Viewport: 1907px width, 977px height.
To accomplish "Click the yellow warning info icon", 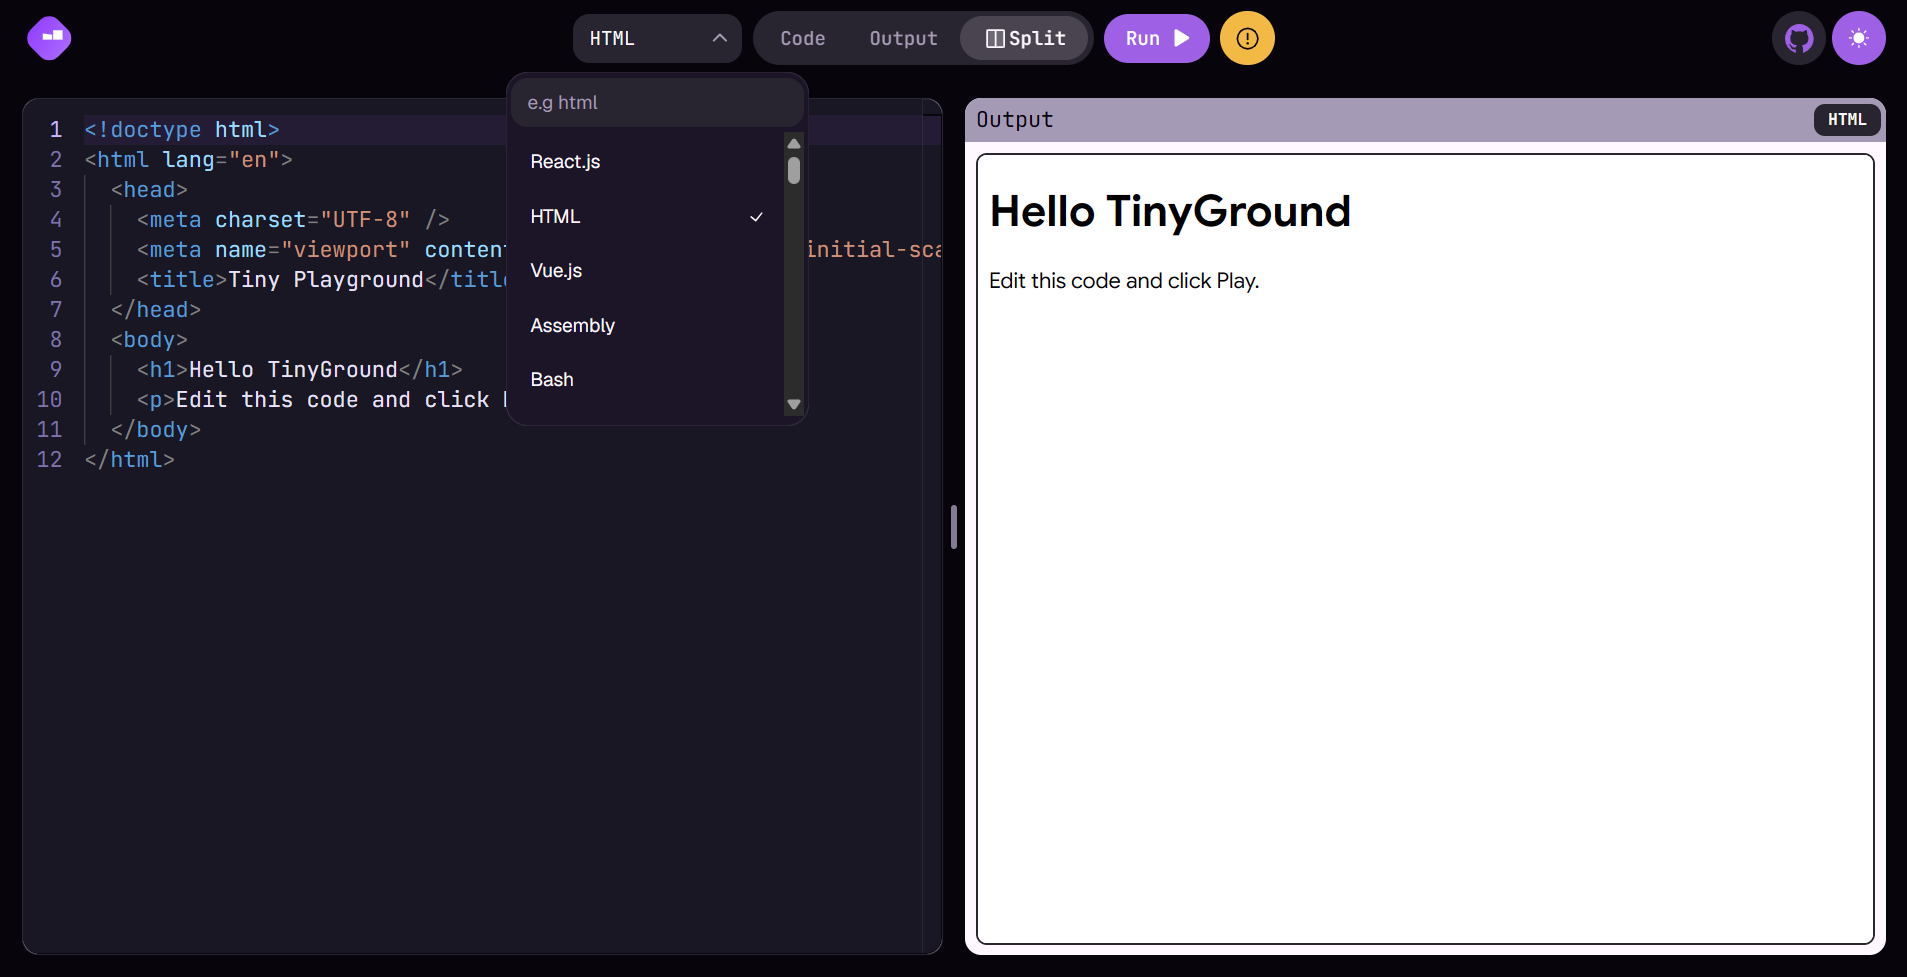I will click(x=1247, y=38).
